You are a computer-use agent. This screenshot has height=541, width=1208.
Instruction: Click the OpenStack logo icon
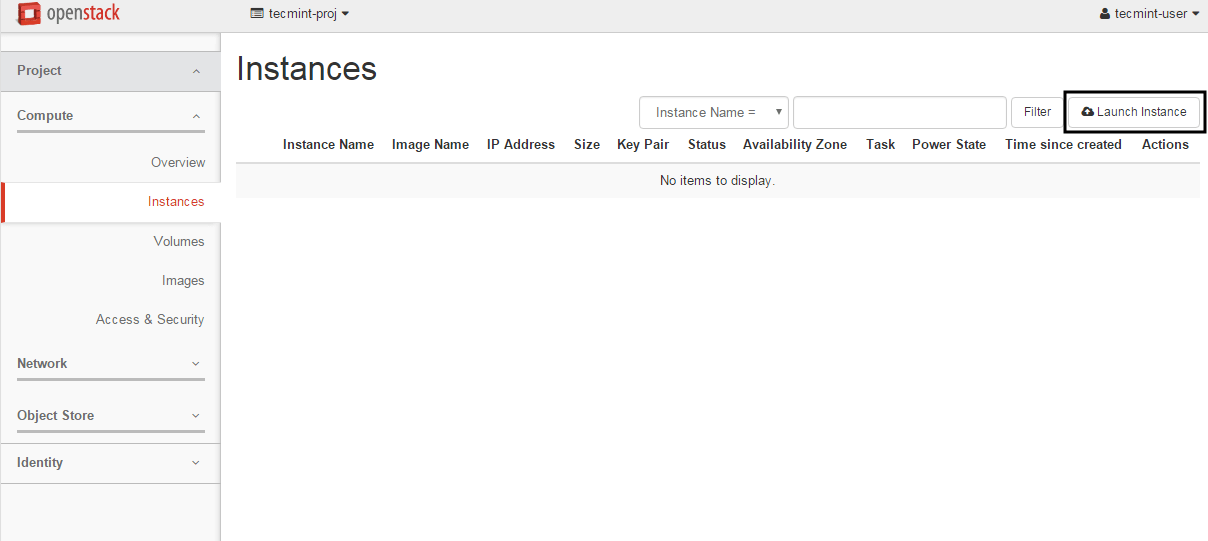(x=29, y=14)
